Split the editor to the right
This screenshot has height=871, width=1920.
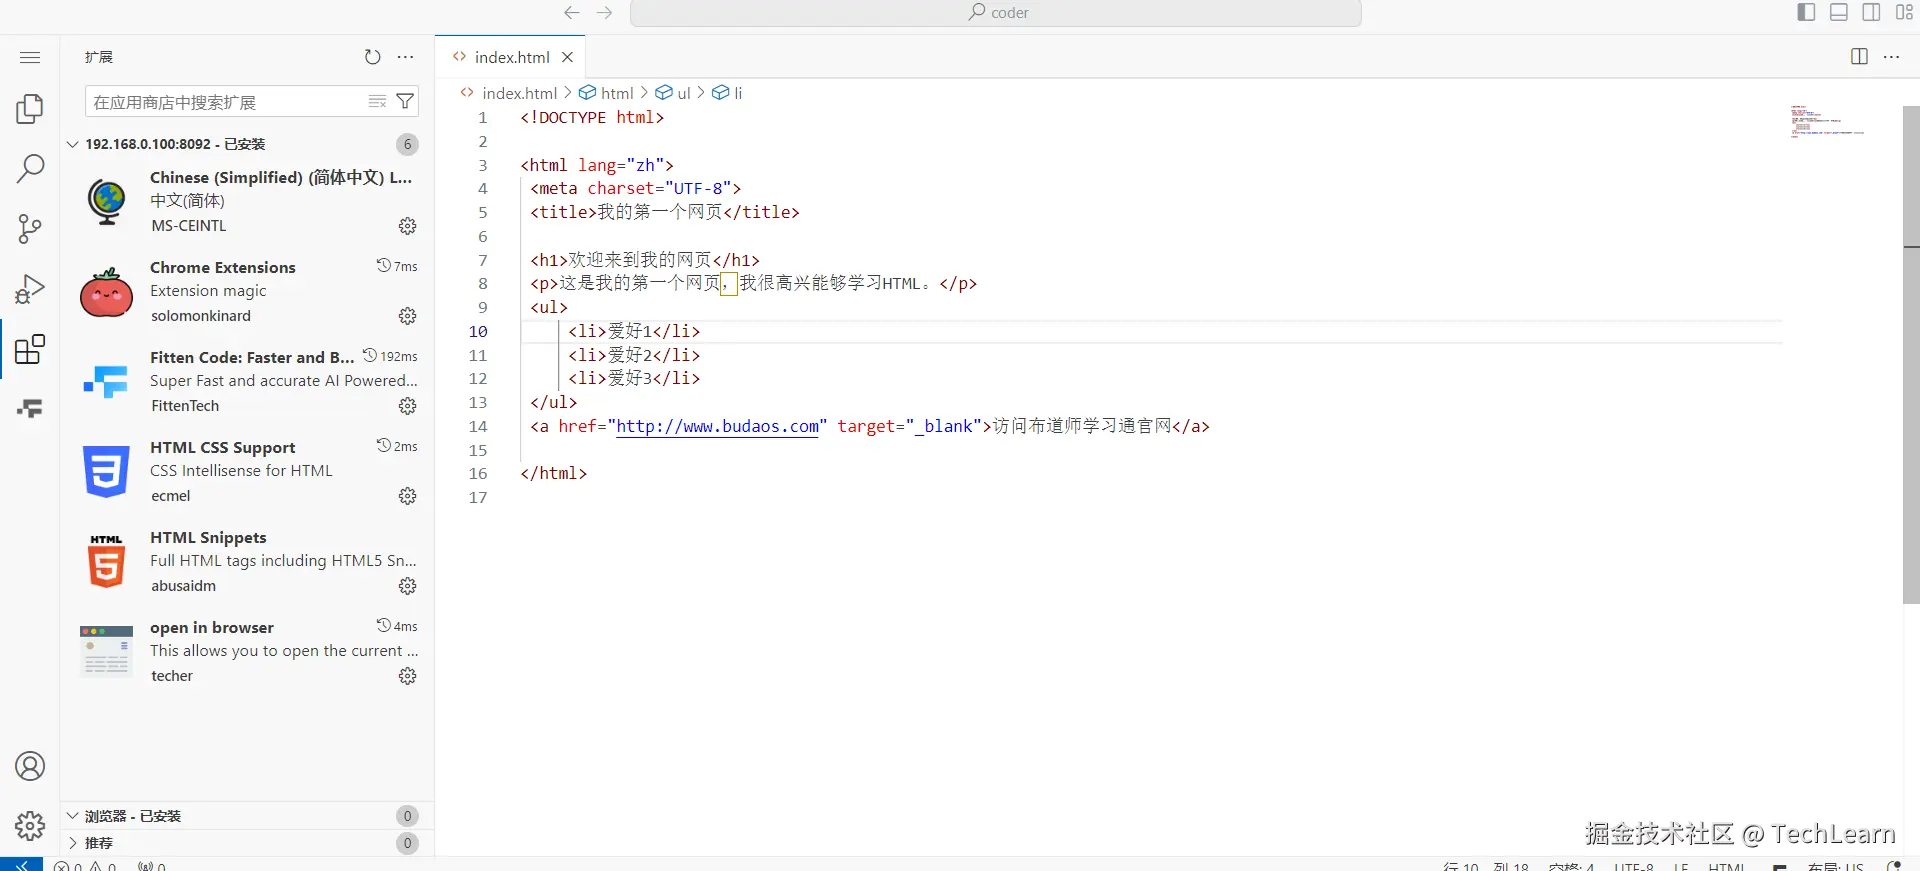(1859, 57)
